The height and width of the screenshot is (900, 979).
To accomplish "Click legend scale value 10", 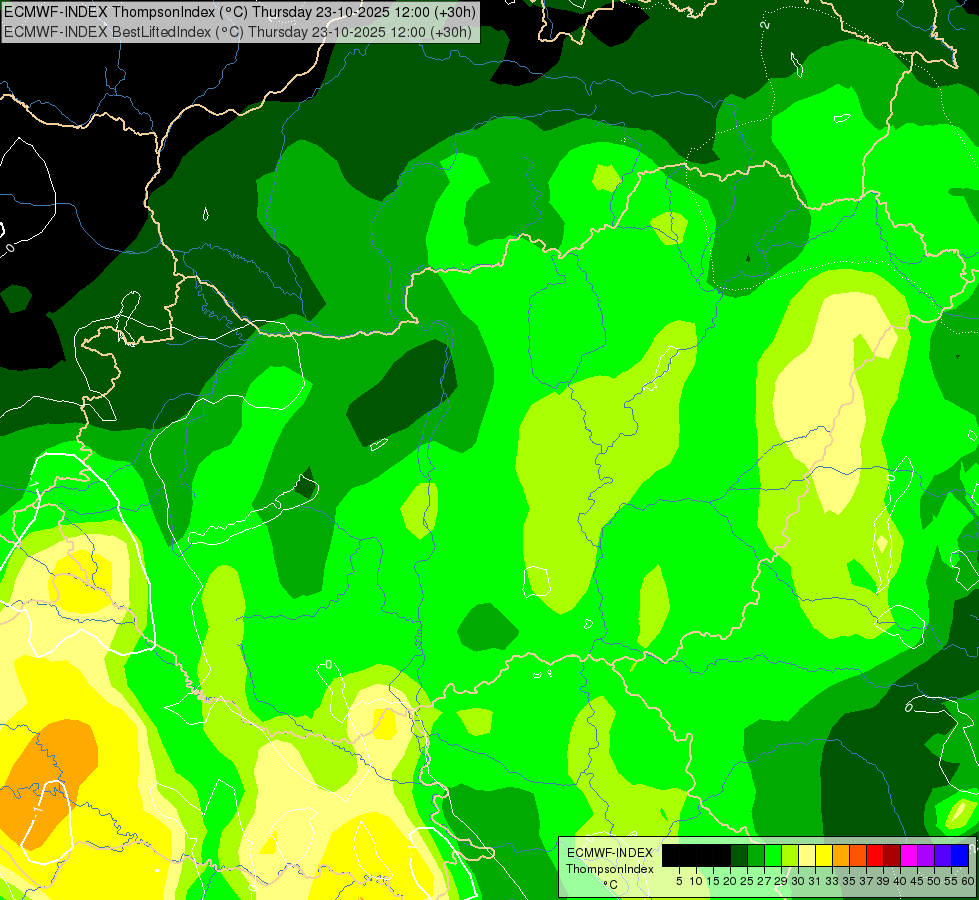I will [696, 881].
